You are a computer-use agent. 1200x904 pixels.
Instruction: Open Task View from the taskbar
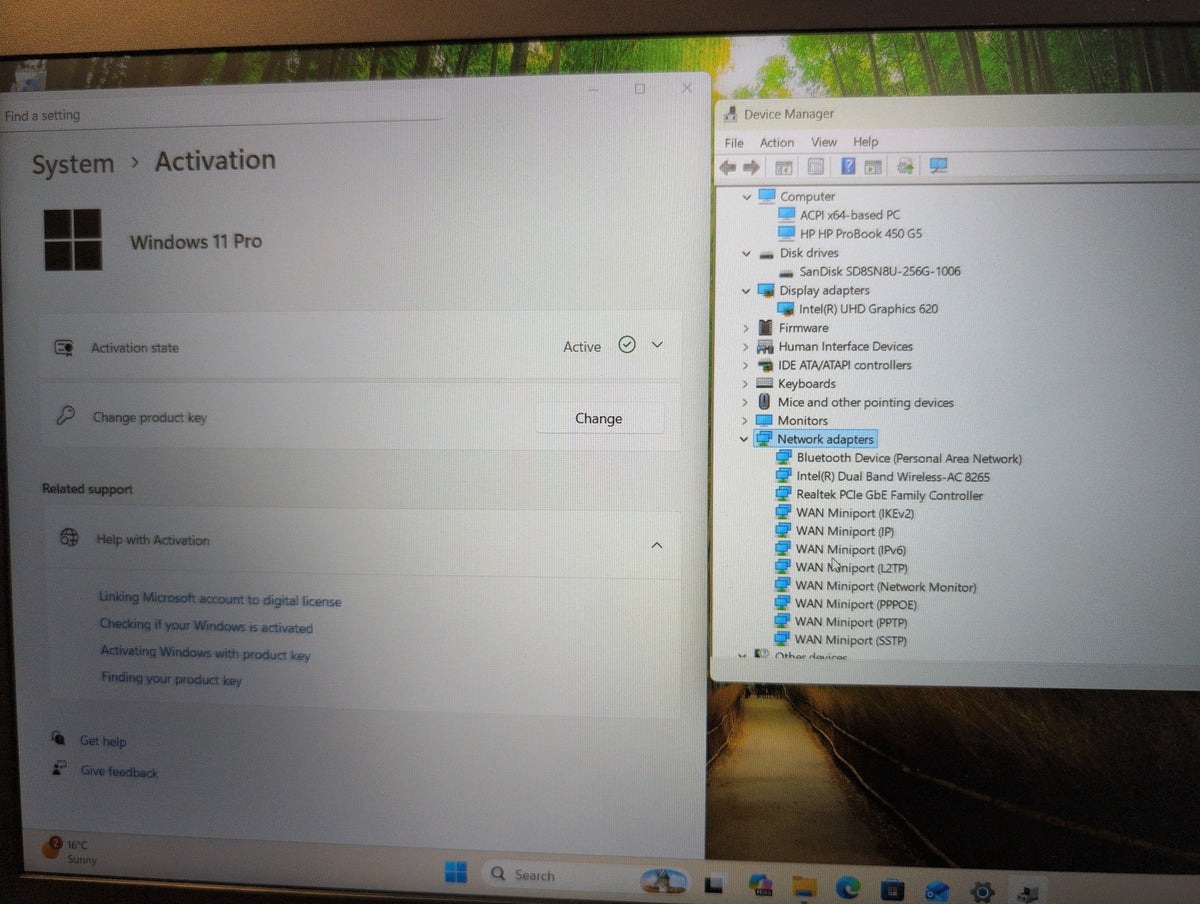coord(714,884)
